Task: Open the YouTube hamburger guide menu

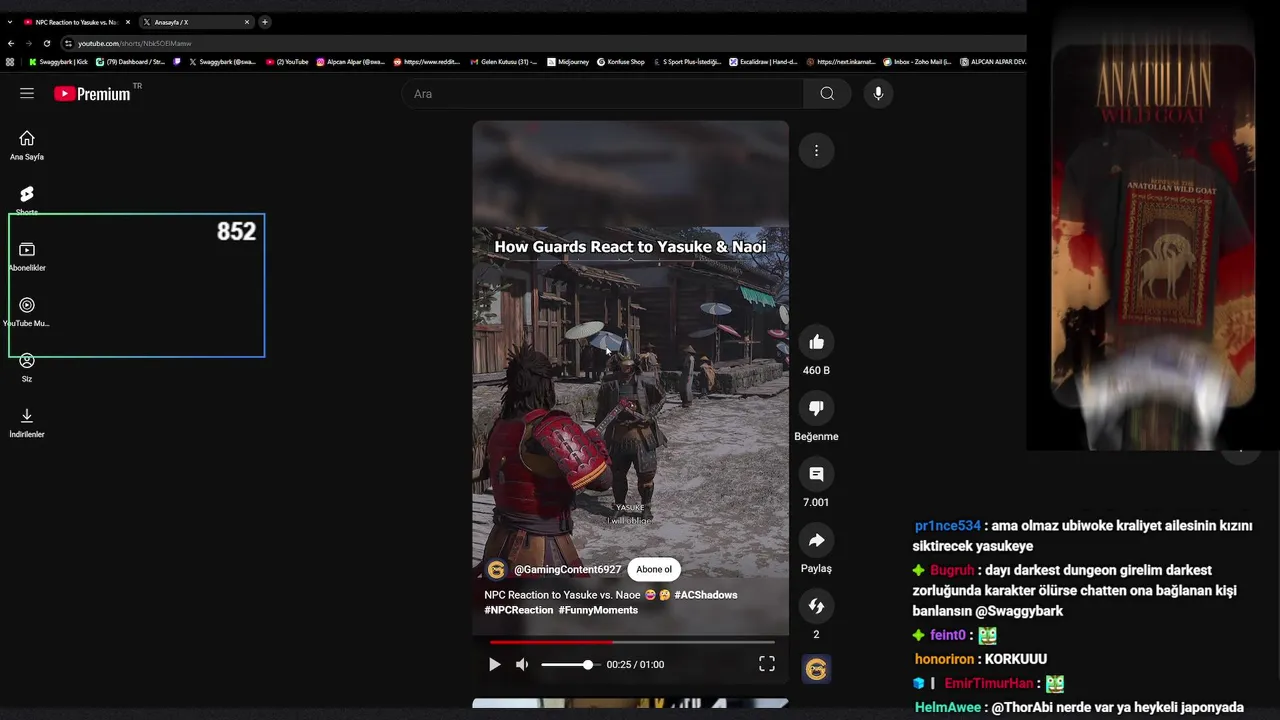Action: 27,93
